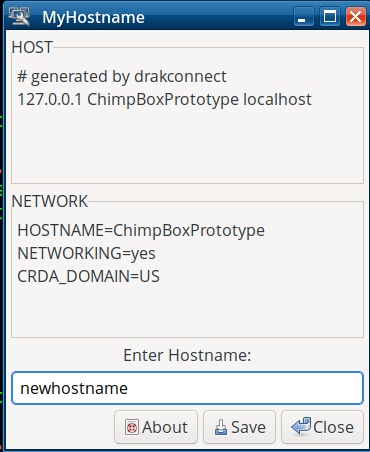Screen dimensions: 370x452
Task: Close the window with the red X
Action: pos(355,17)
